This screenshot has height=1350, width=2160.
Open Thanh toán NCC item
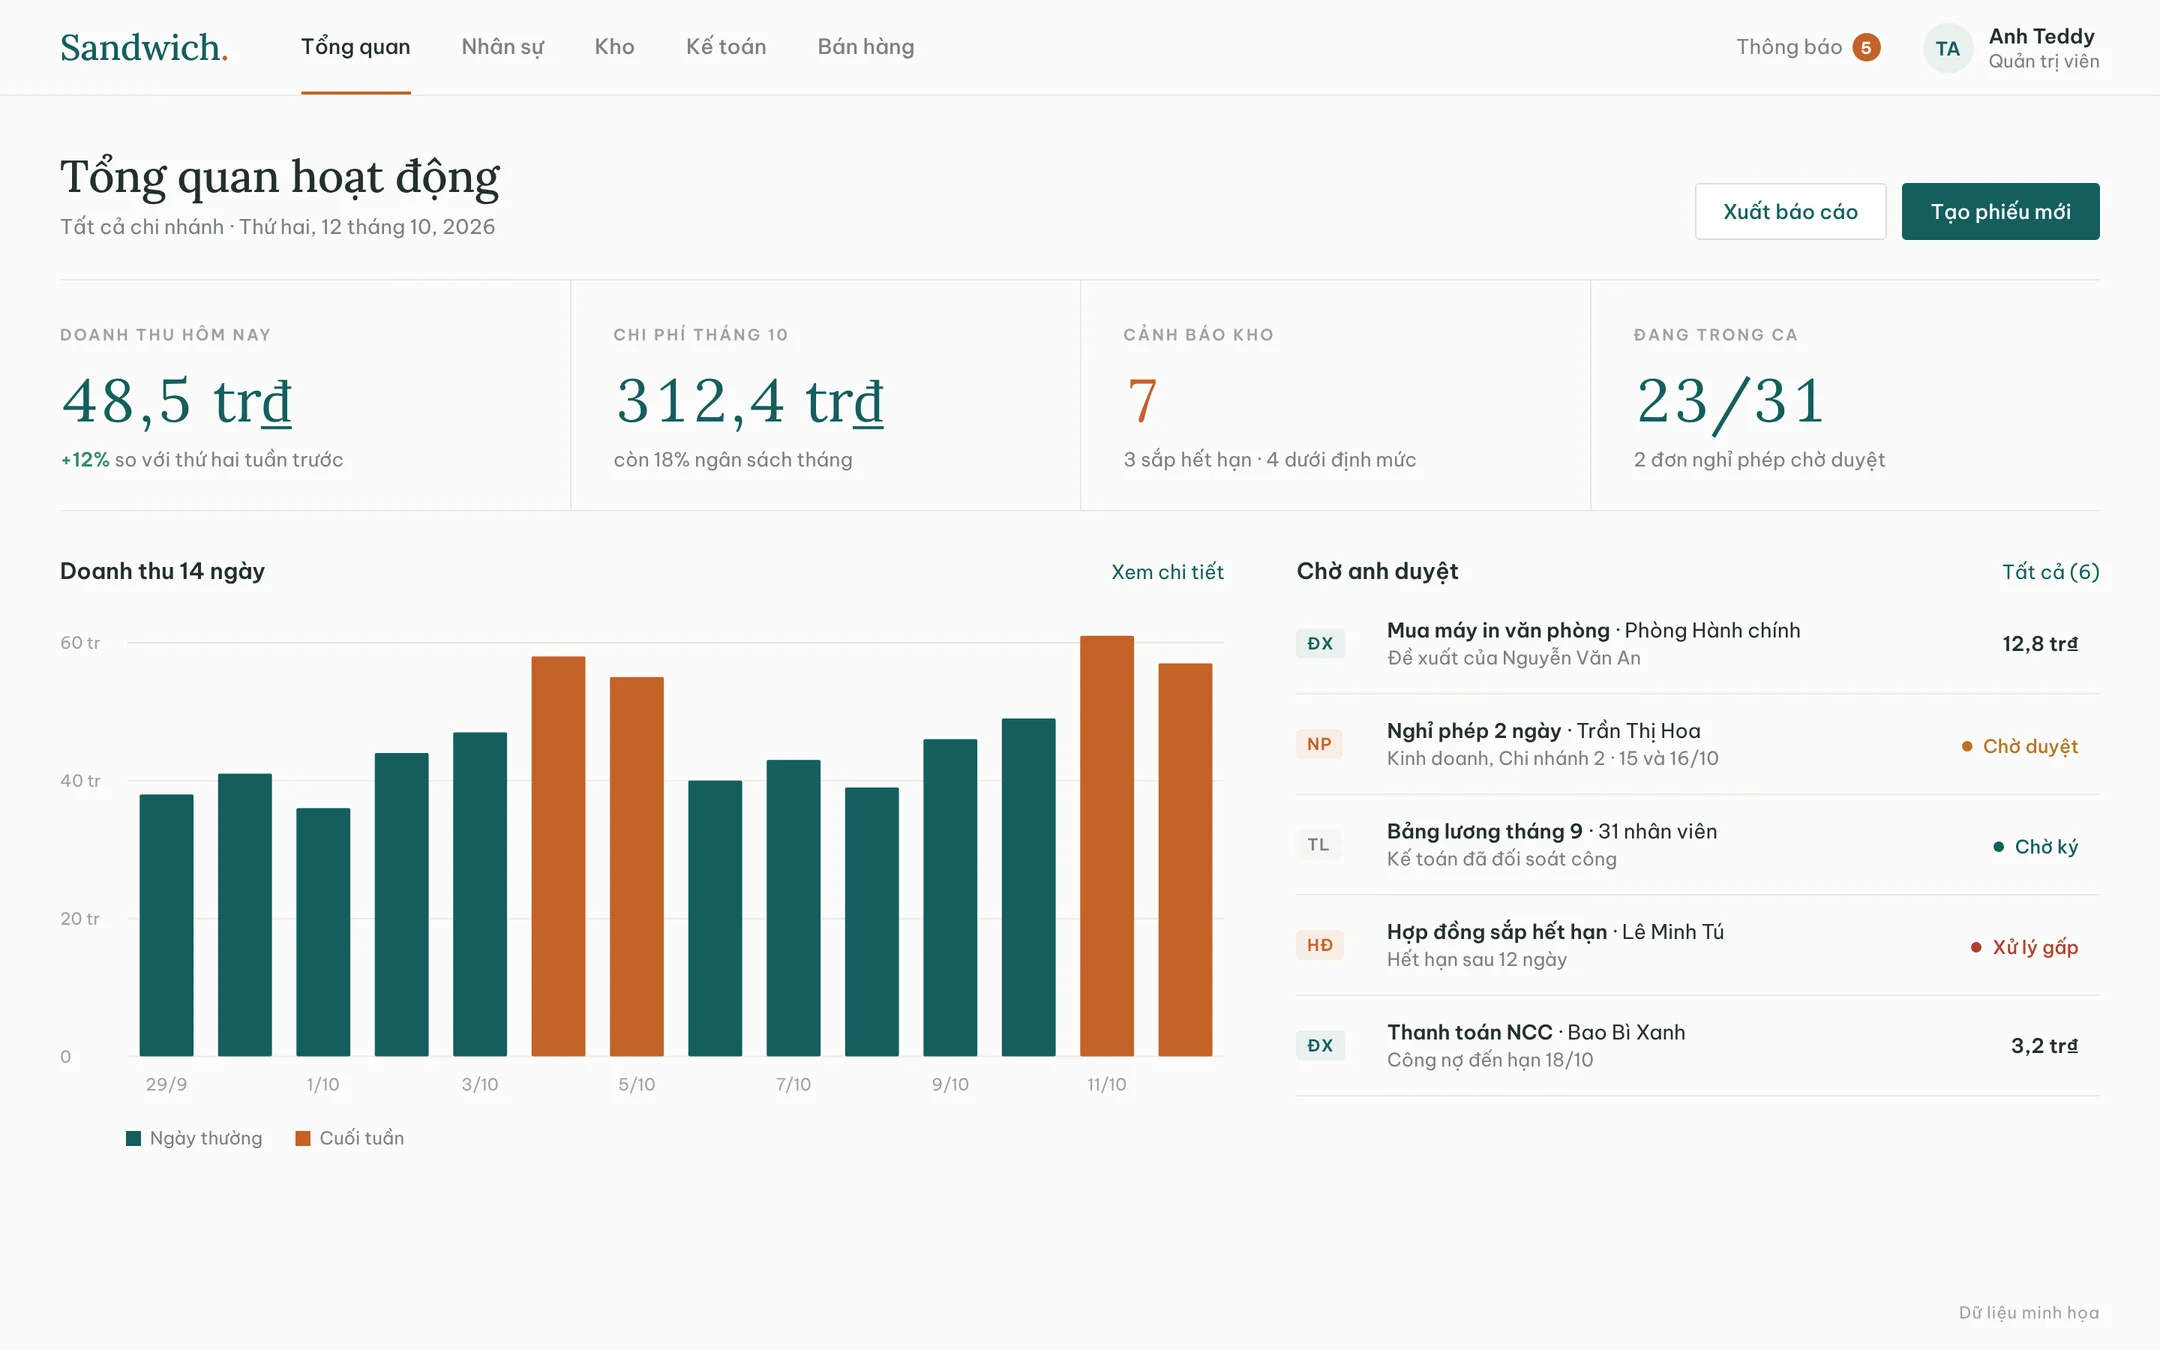click(1698, 1046)
